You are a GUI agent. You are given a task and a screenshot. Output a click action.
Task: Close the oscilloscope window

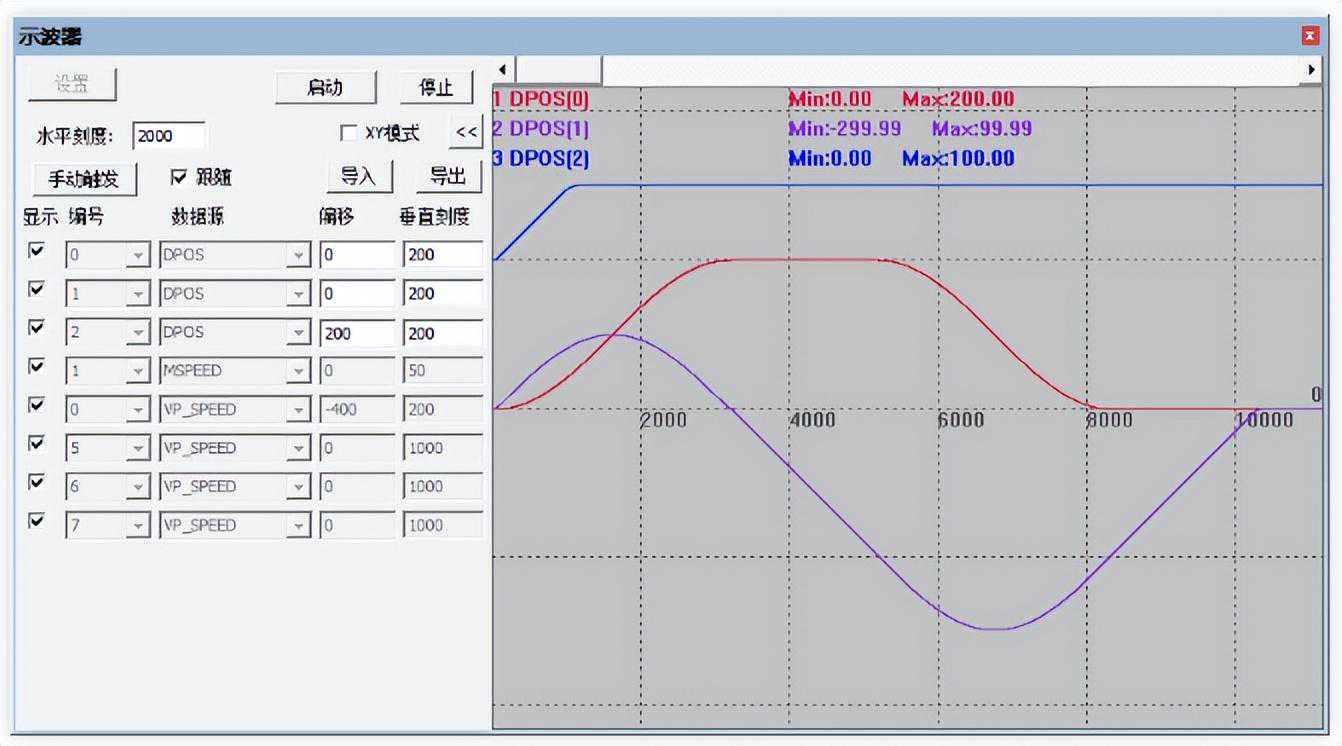point(1310,37)
